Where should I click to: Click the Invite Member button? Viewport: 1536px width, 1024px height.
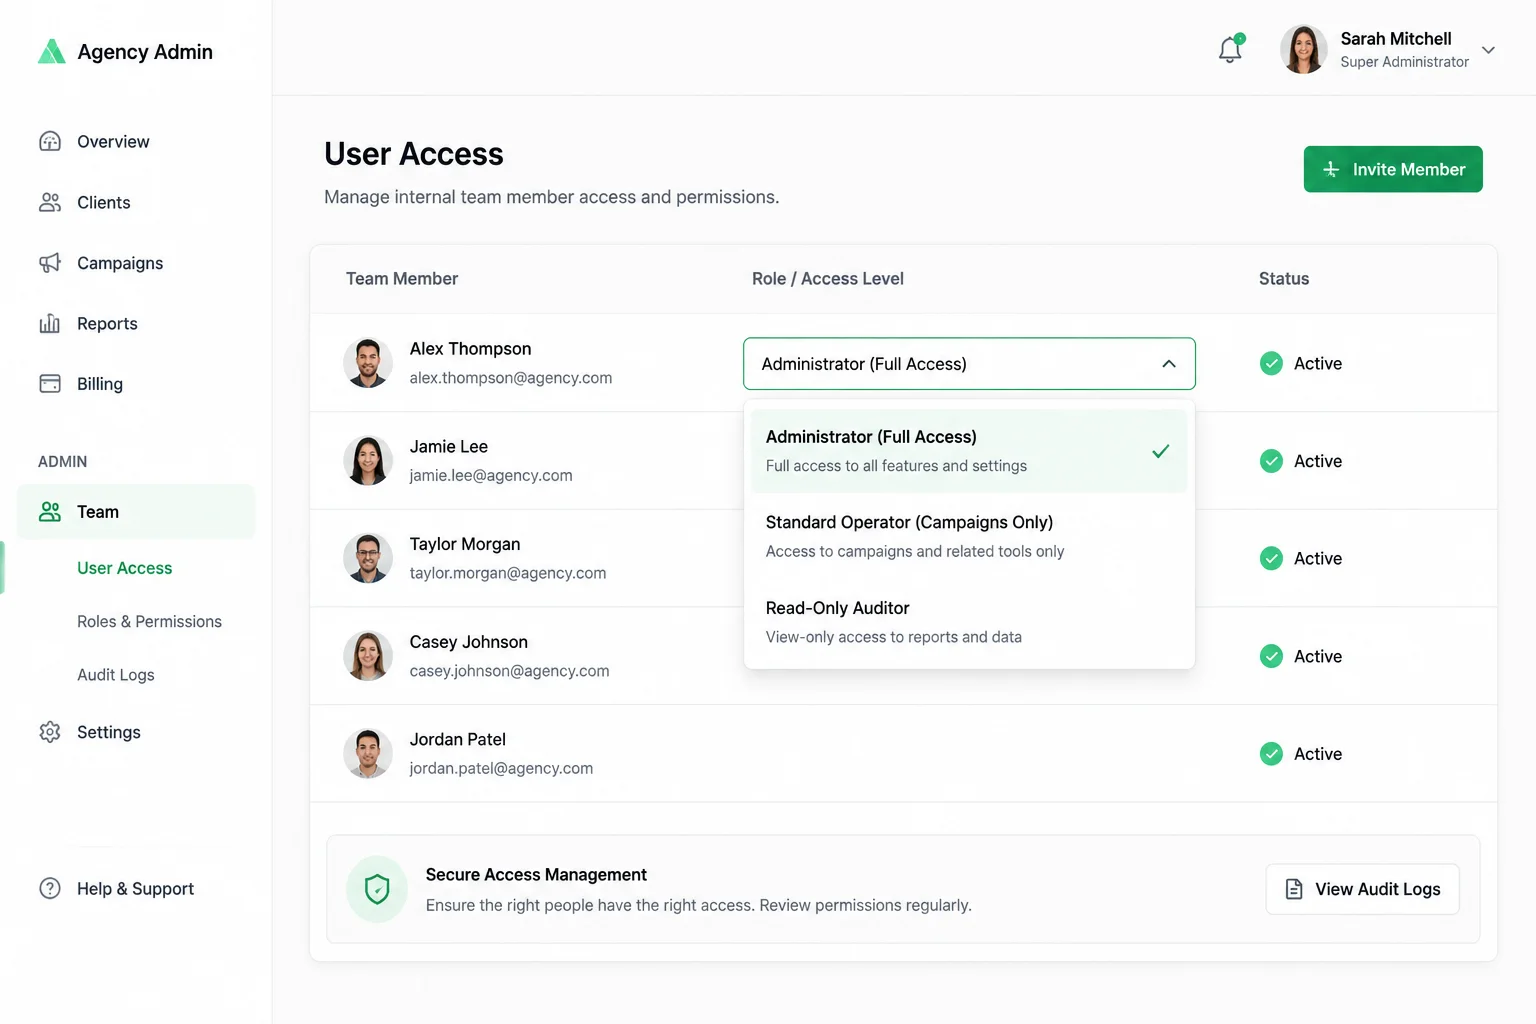point(1393,169)
